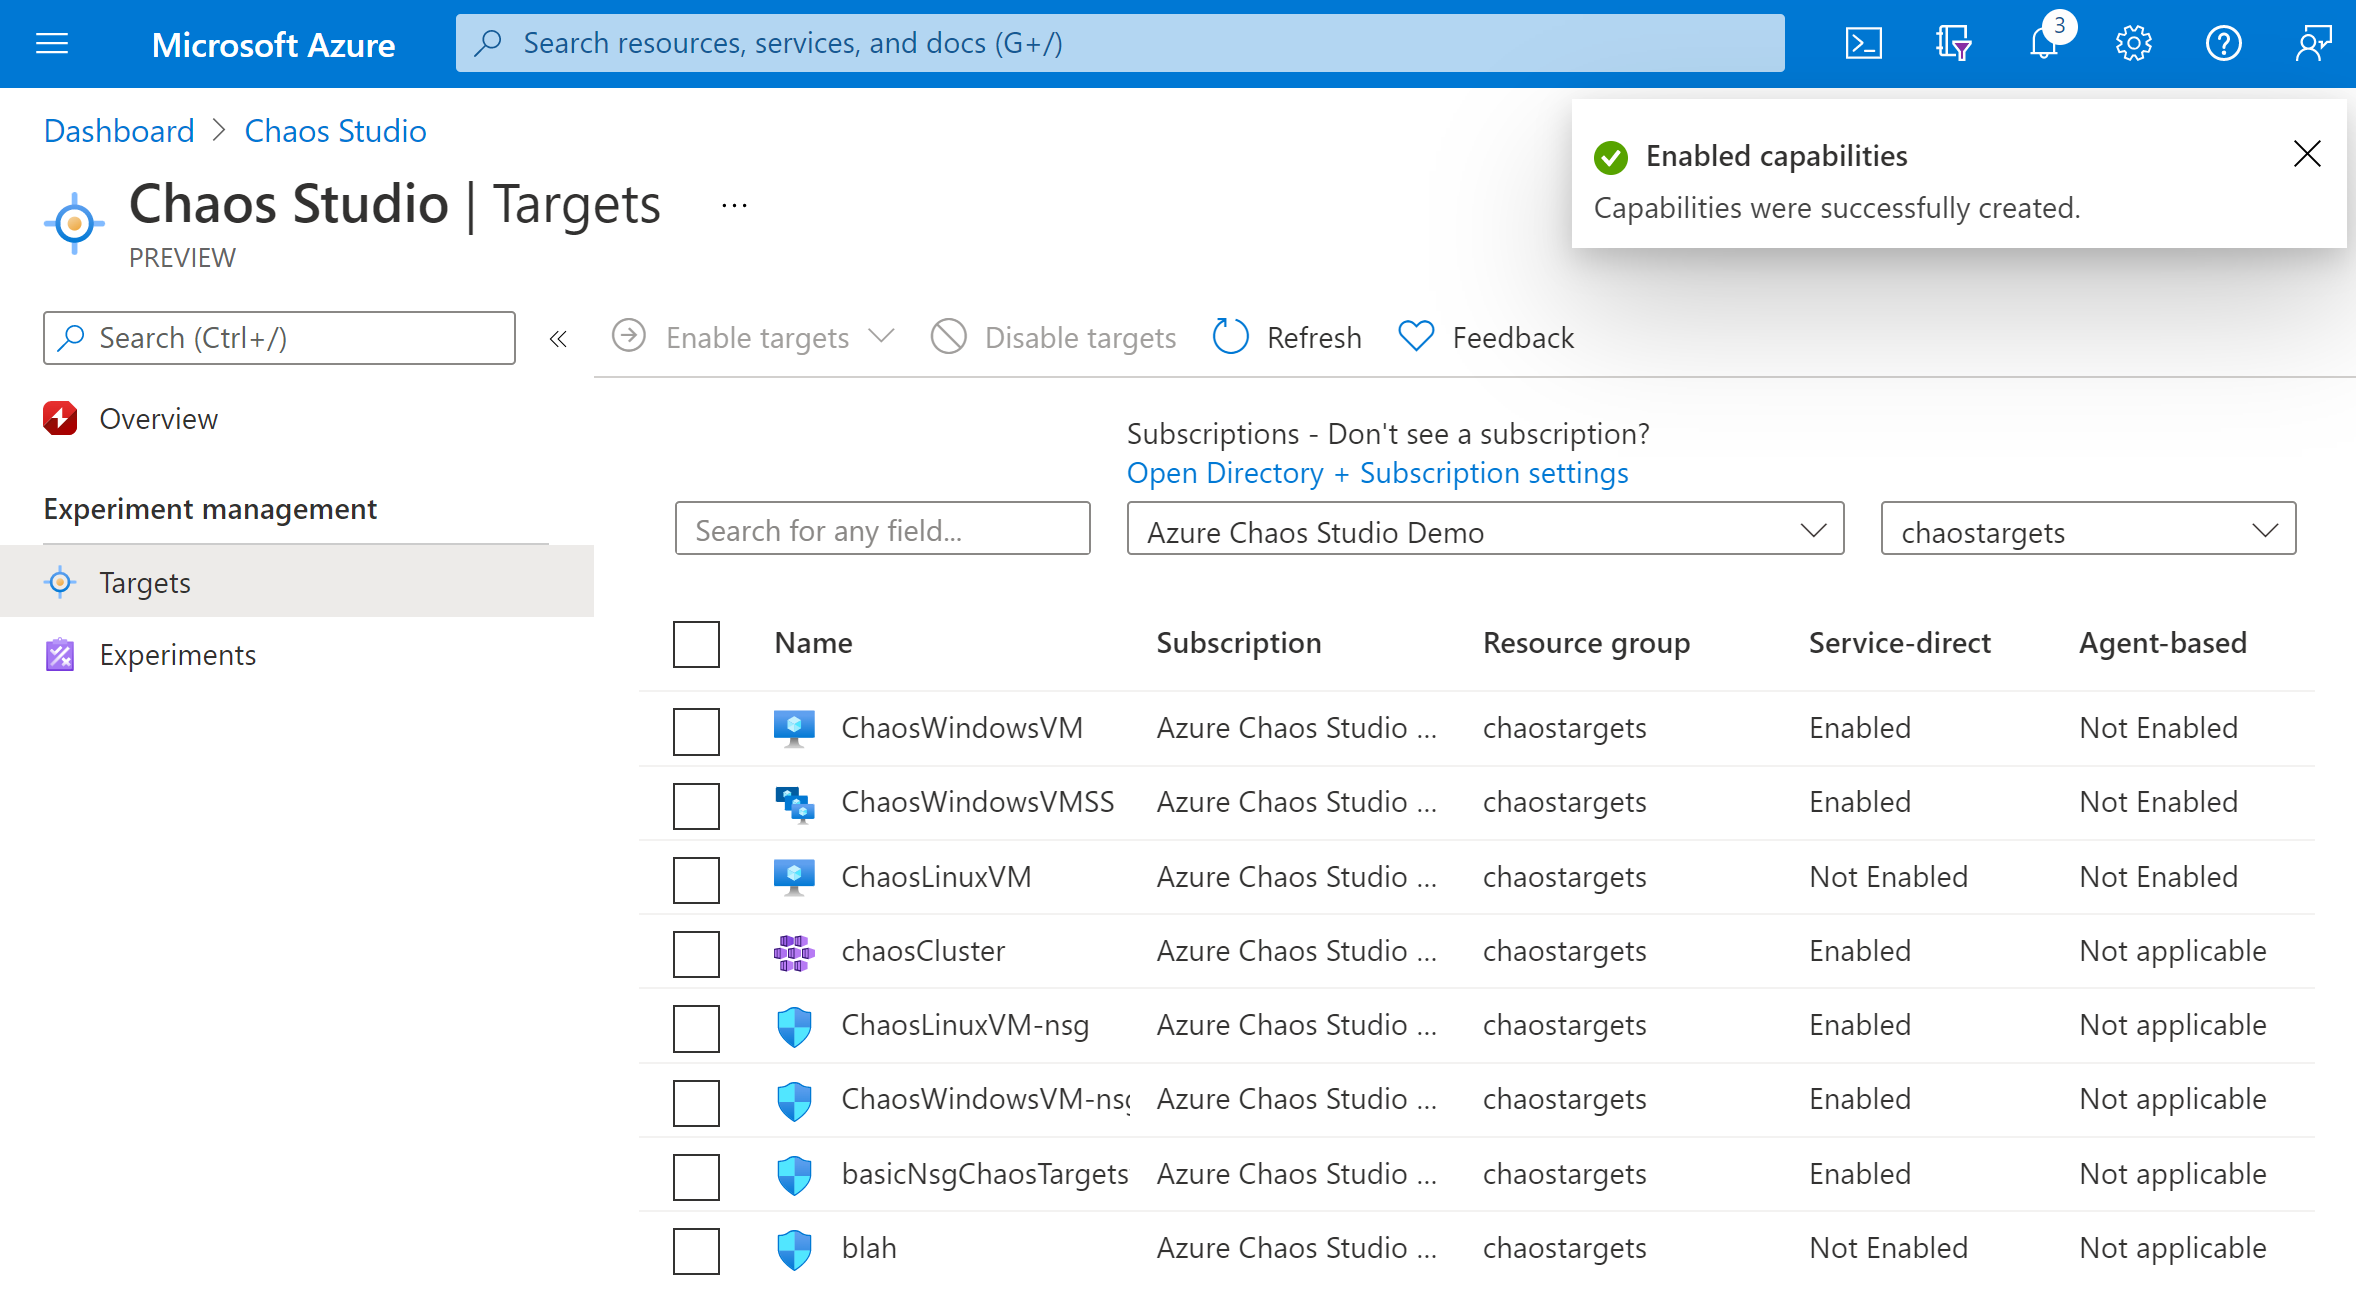Open the Targets section menu

[x=143, y=581]
